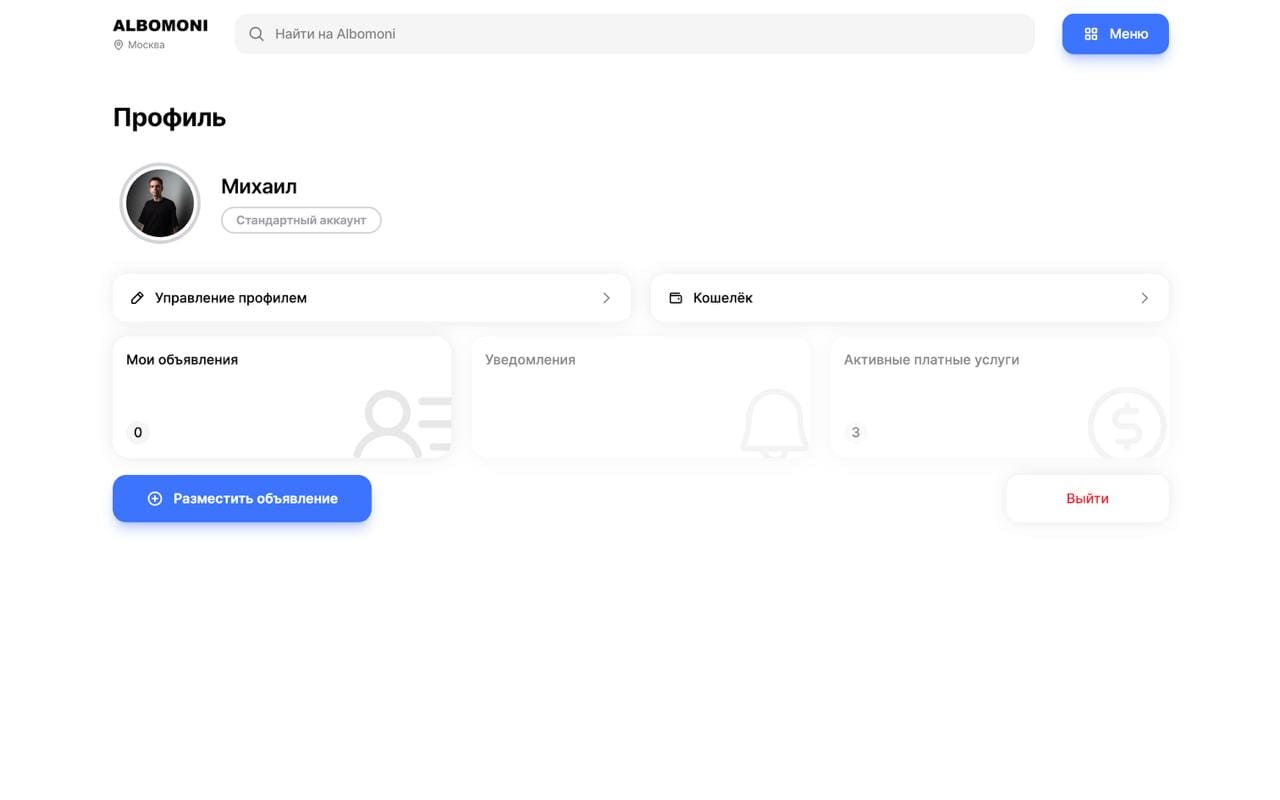Click the Выйти logout button
This screenshot has width=1280, height=800.
click(1087, 498)
